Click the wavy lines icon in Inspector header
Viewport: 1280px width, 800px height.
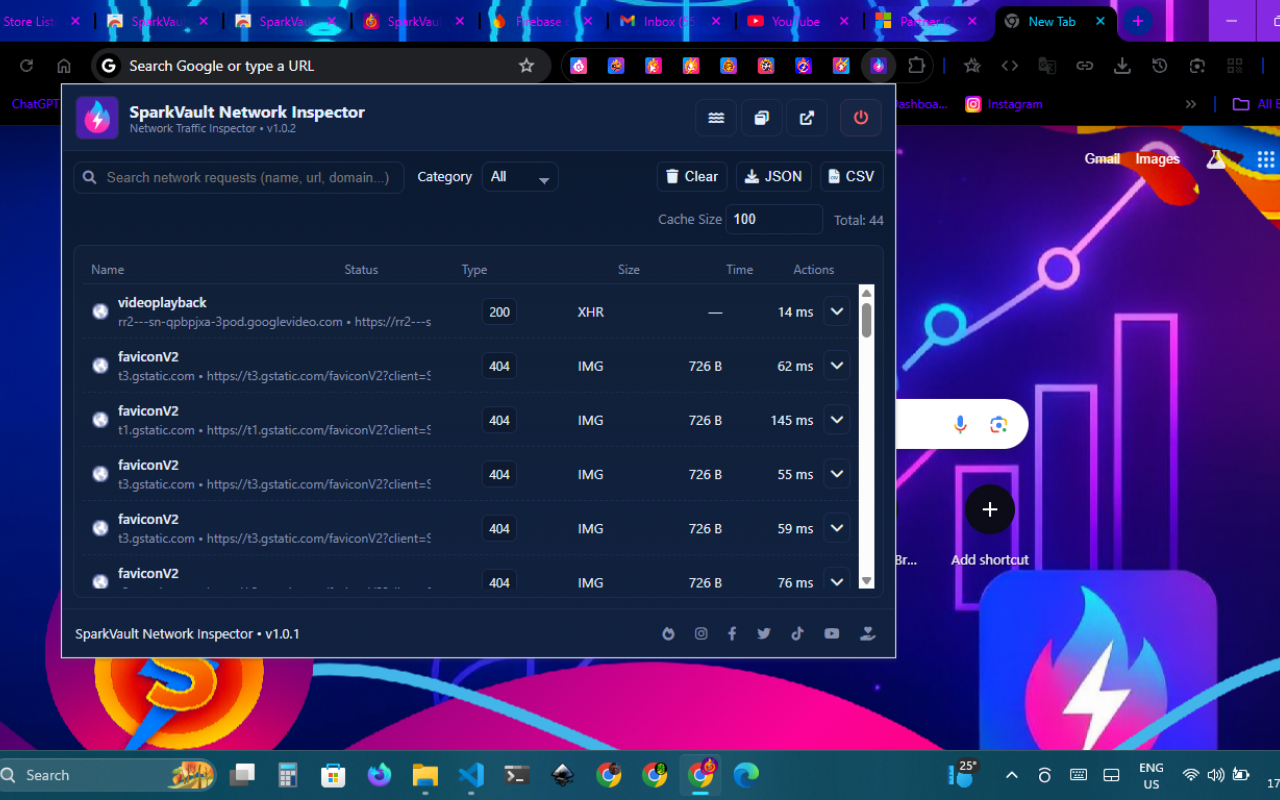716,118
